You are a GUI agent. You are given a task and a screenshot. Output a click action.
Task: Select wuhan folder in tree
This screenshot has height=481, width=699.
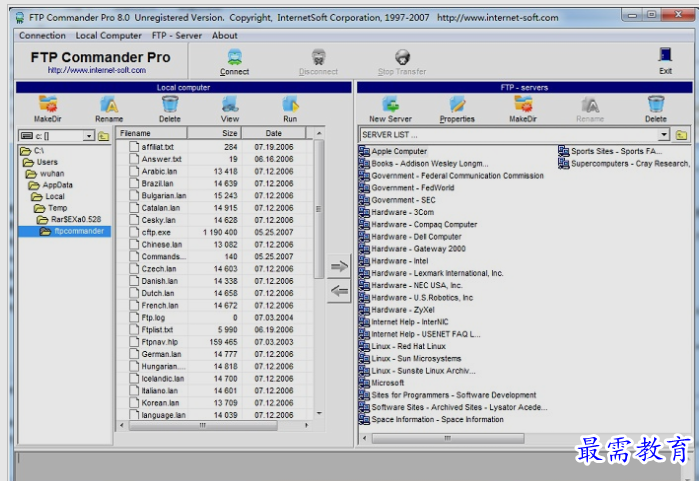click(45, 174)
